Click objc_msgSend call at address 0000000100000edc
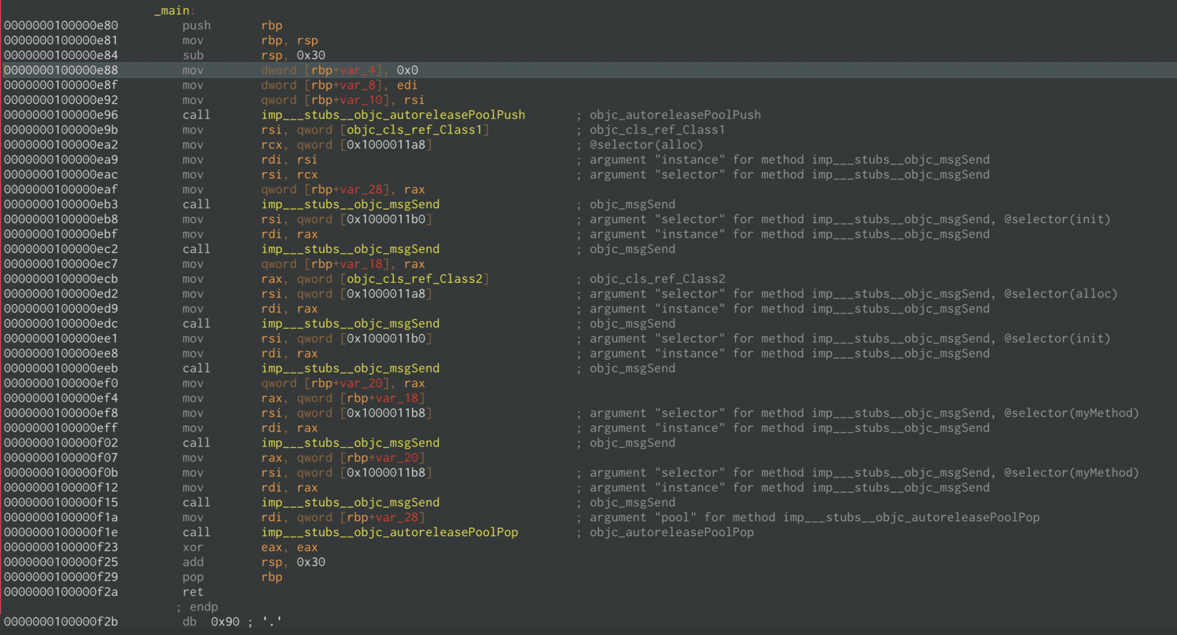Image resolution: width=1177 pixels, height=635 pixels. point(351,324)
